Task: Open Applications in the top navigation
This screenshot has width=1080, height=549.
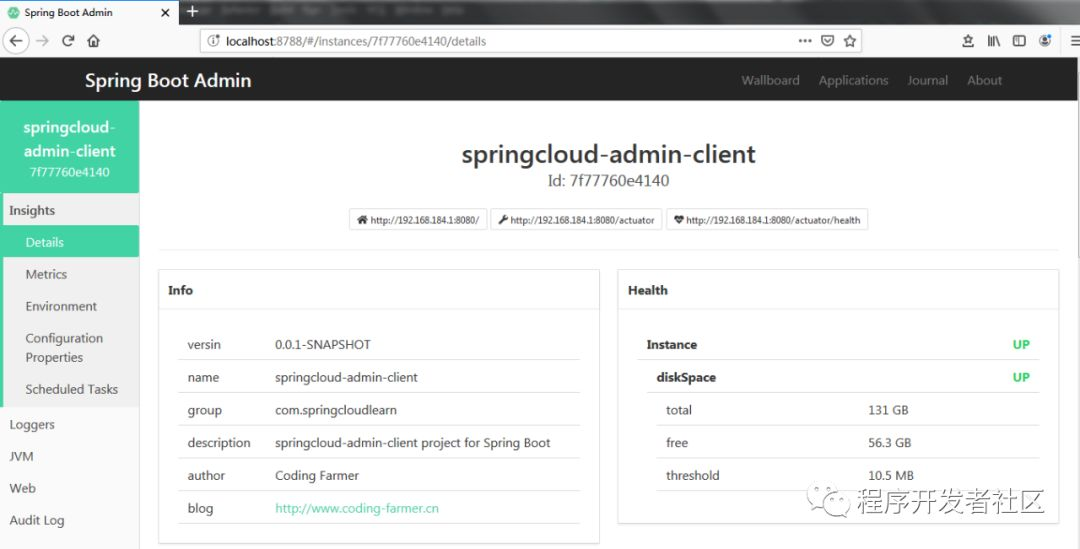Action: [853, 80]
